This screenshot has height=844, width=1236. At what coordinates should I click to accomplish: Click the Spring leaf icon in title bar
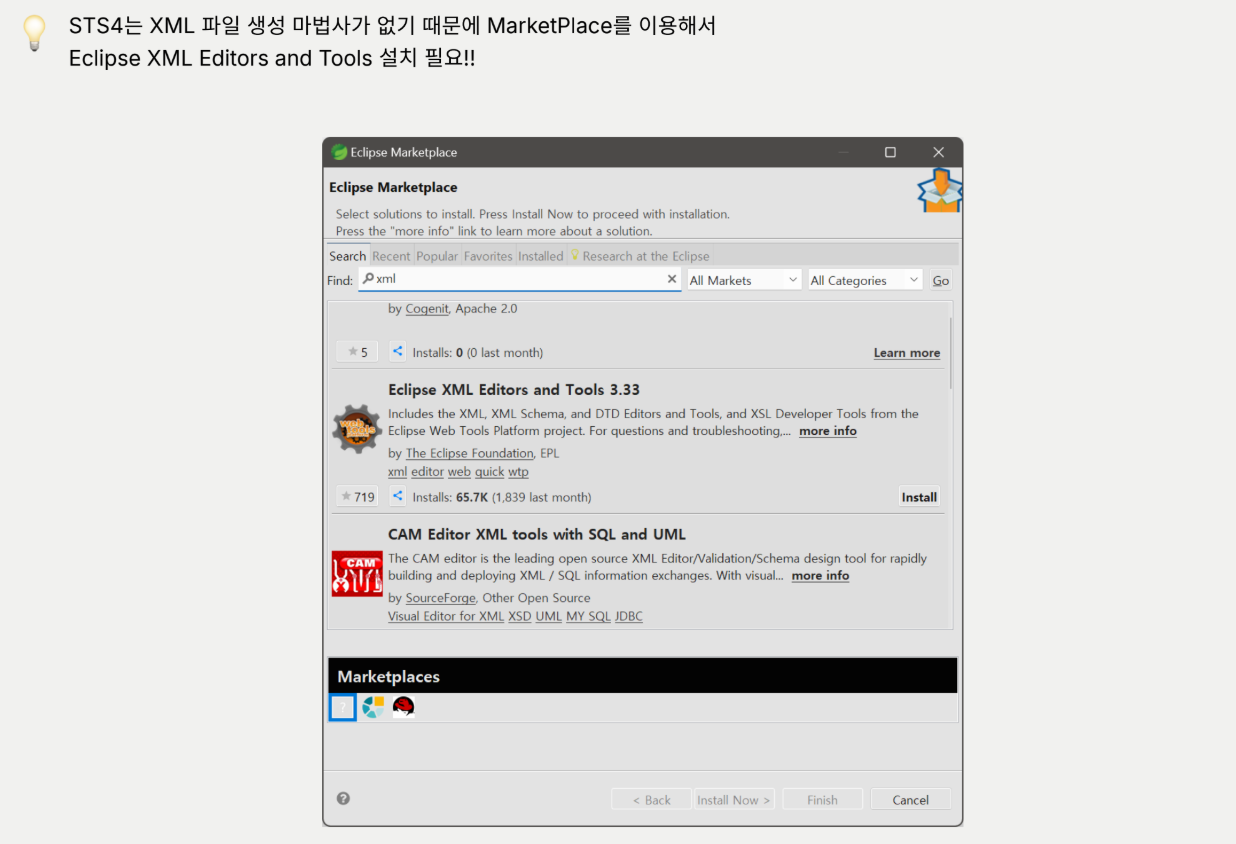click(x=339, y=152)
